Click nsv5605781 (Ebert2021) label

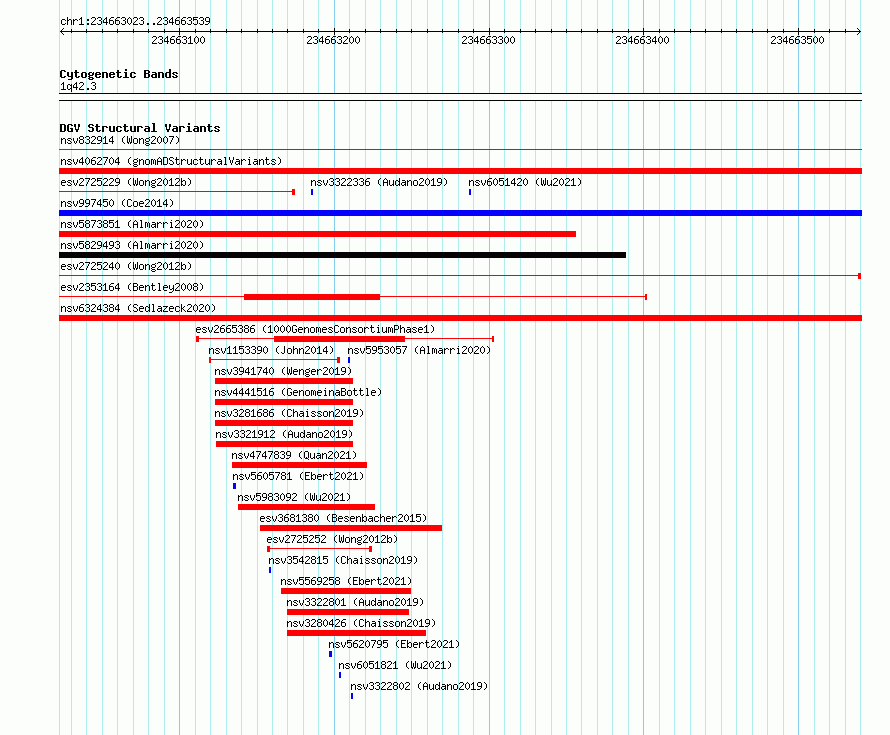(298, 476)
